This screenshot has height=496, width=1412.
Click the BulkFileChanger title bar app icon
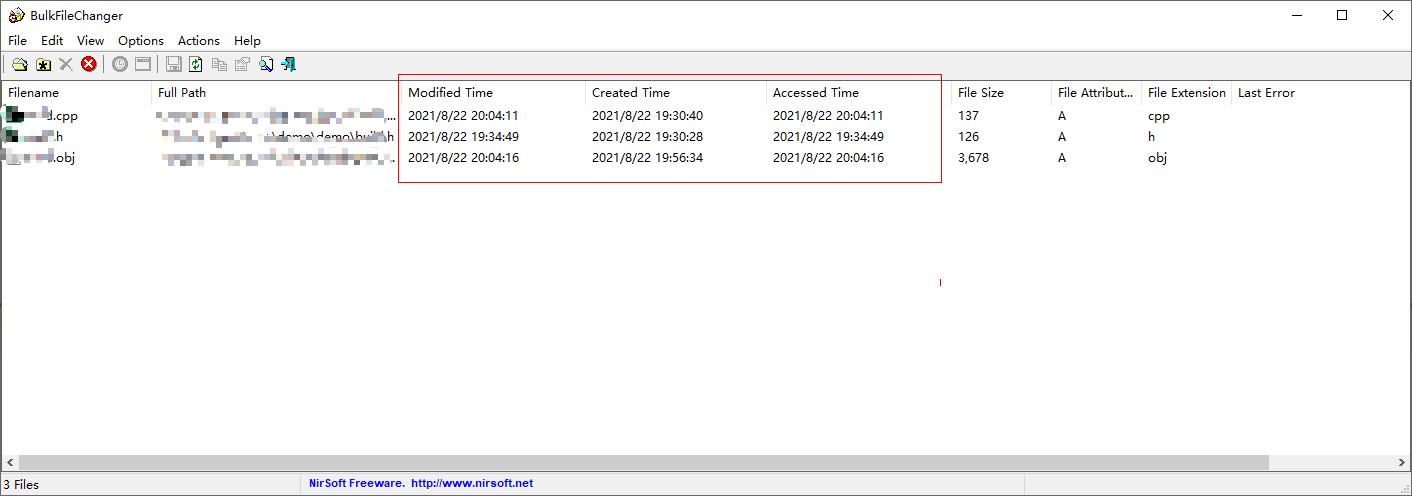pos(14,15)
